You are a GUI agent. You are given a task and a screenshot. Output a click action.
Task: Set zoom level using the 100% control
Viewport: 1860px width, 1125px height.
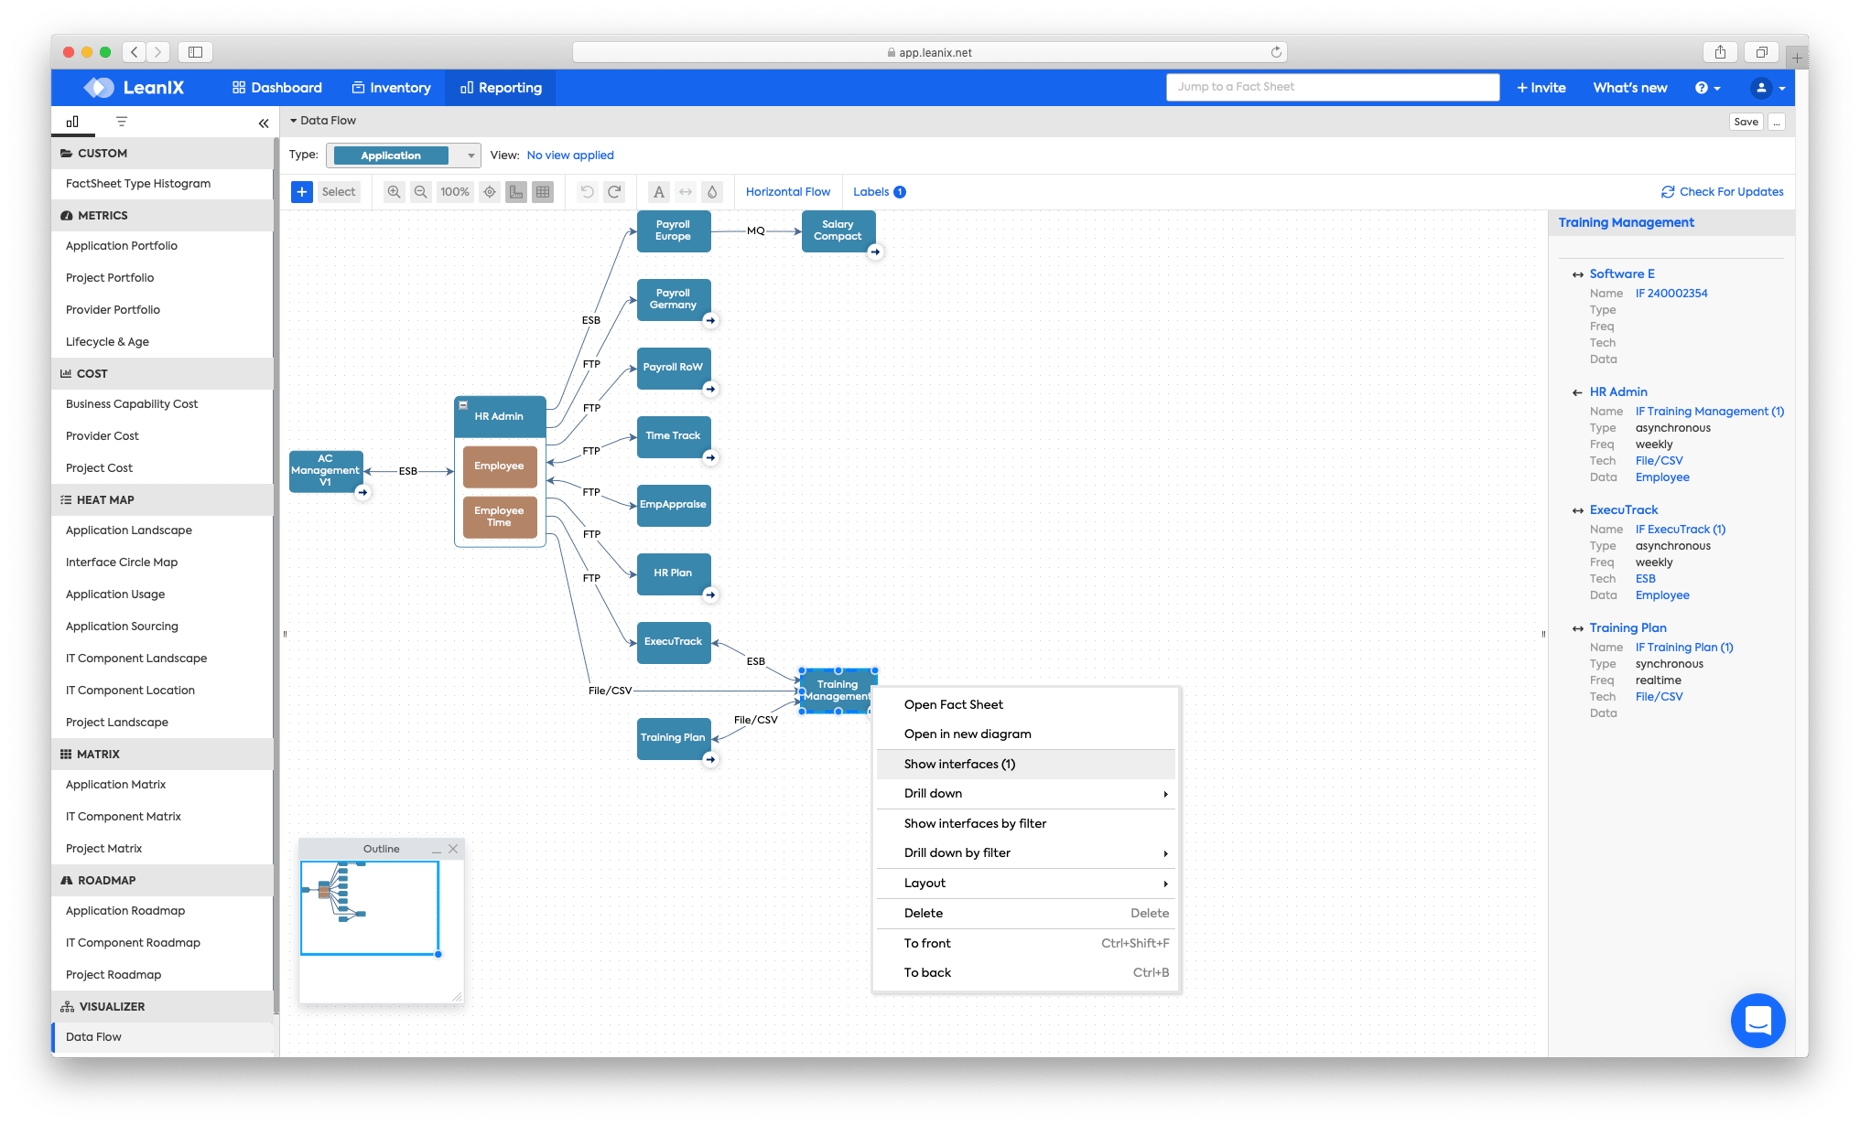(454, 191)
